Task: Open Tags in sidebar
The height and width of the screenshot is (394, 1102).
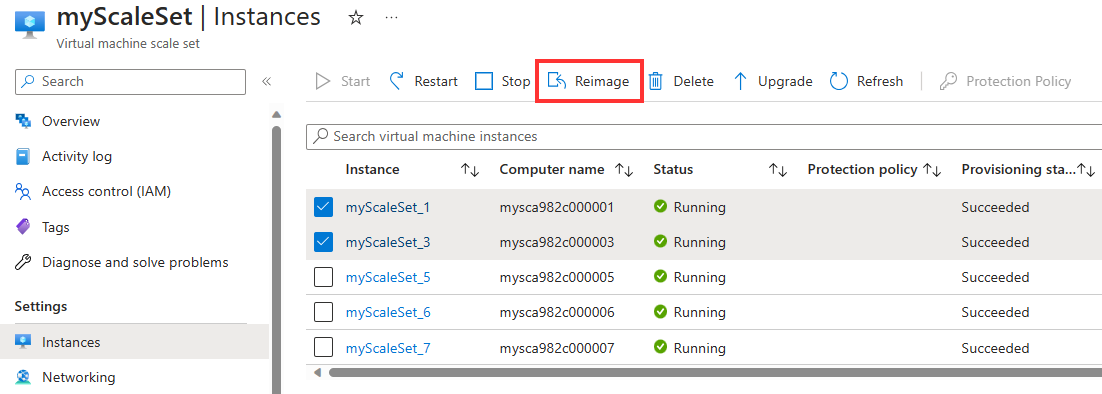Action: pyautogui.click(x=42, y=228)
